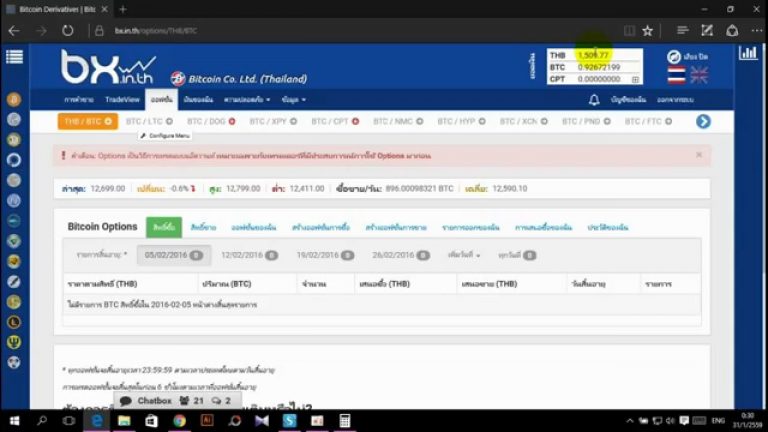Click the Configure Menu button
Viewport: 768px width, 432px height.
[165, 136]
